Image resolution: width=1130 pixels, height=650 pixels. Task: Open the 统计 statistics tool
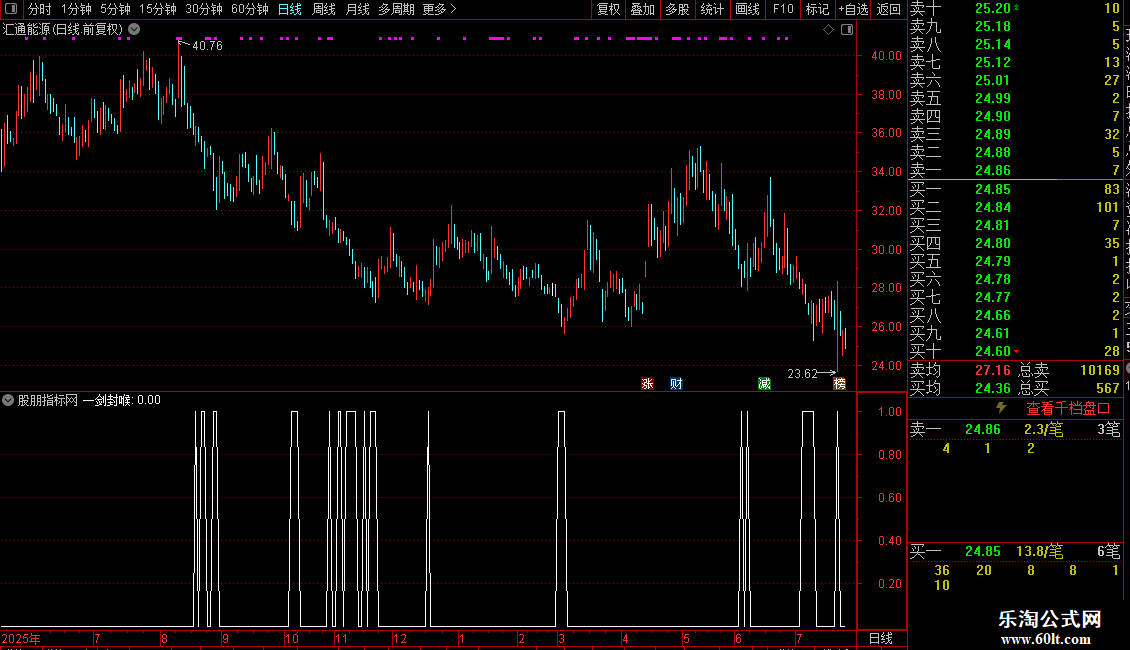(712, 9)
